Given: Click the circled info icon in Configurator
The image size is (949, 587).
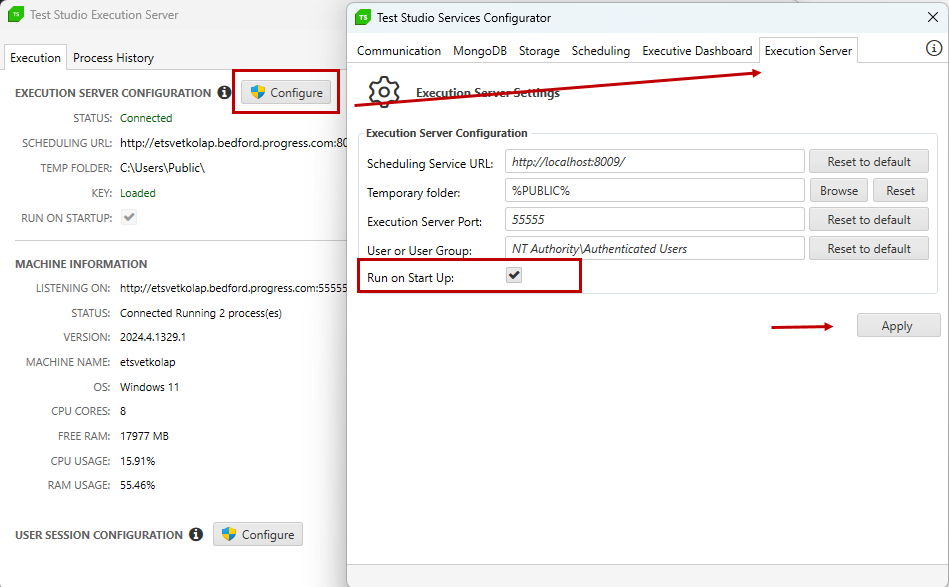Looking at the screenshot, I should pyautogui.click(x=934, y=48).
